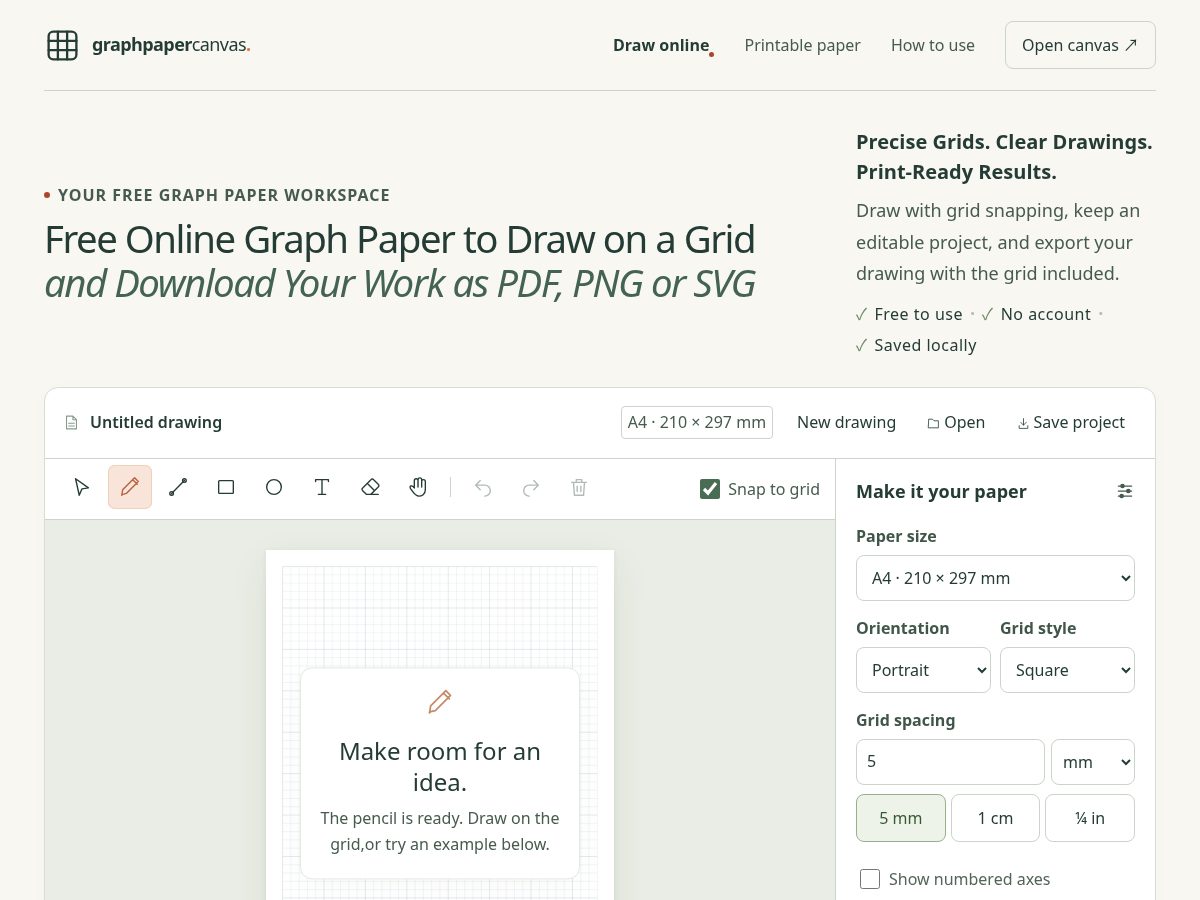Click the Grid spacing label
The image size is (1200, 900).
tap(905, 720)
